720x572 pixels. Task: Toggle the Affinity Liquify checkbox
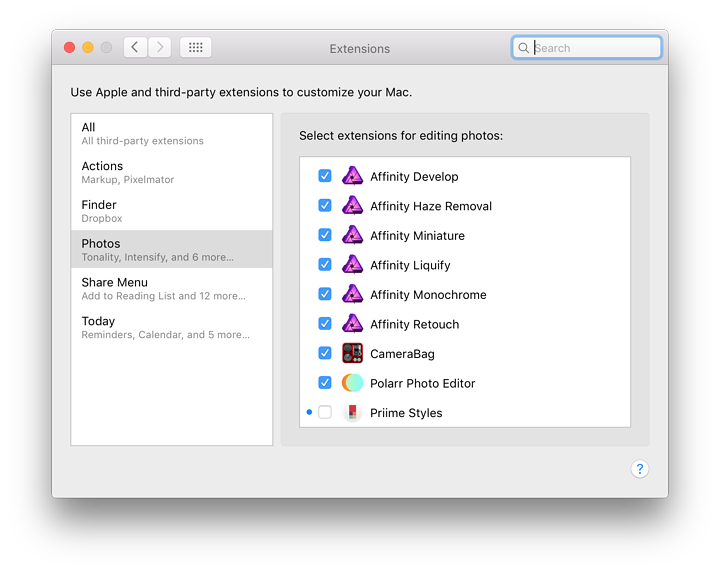(325, 264)
